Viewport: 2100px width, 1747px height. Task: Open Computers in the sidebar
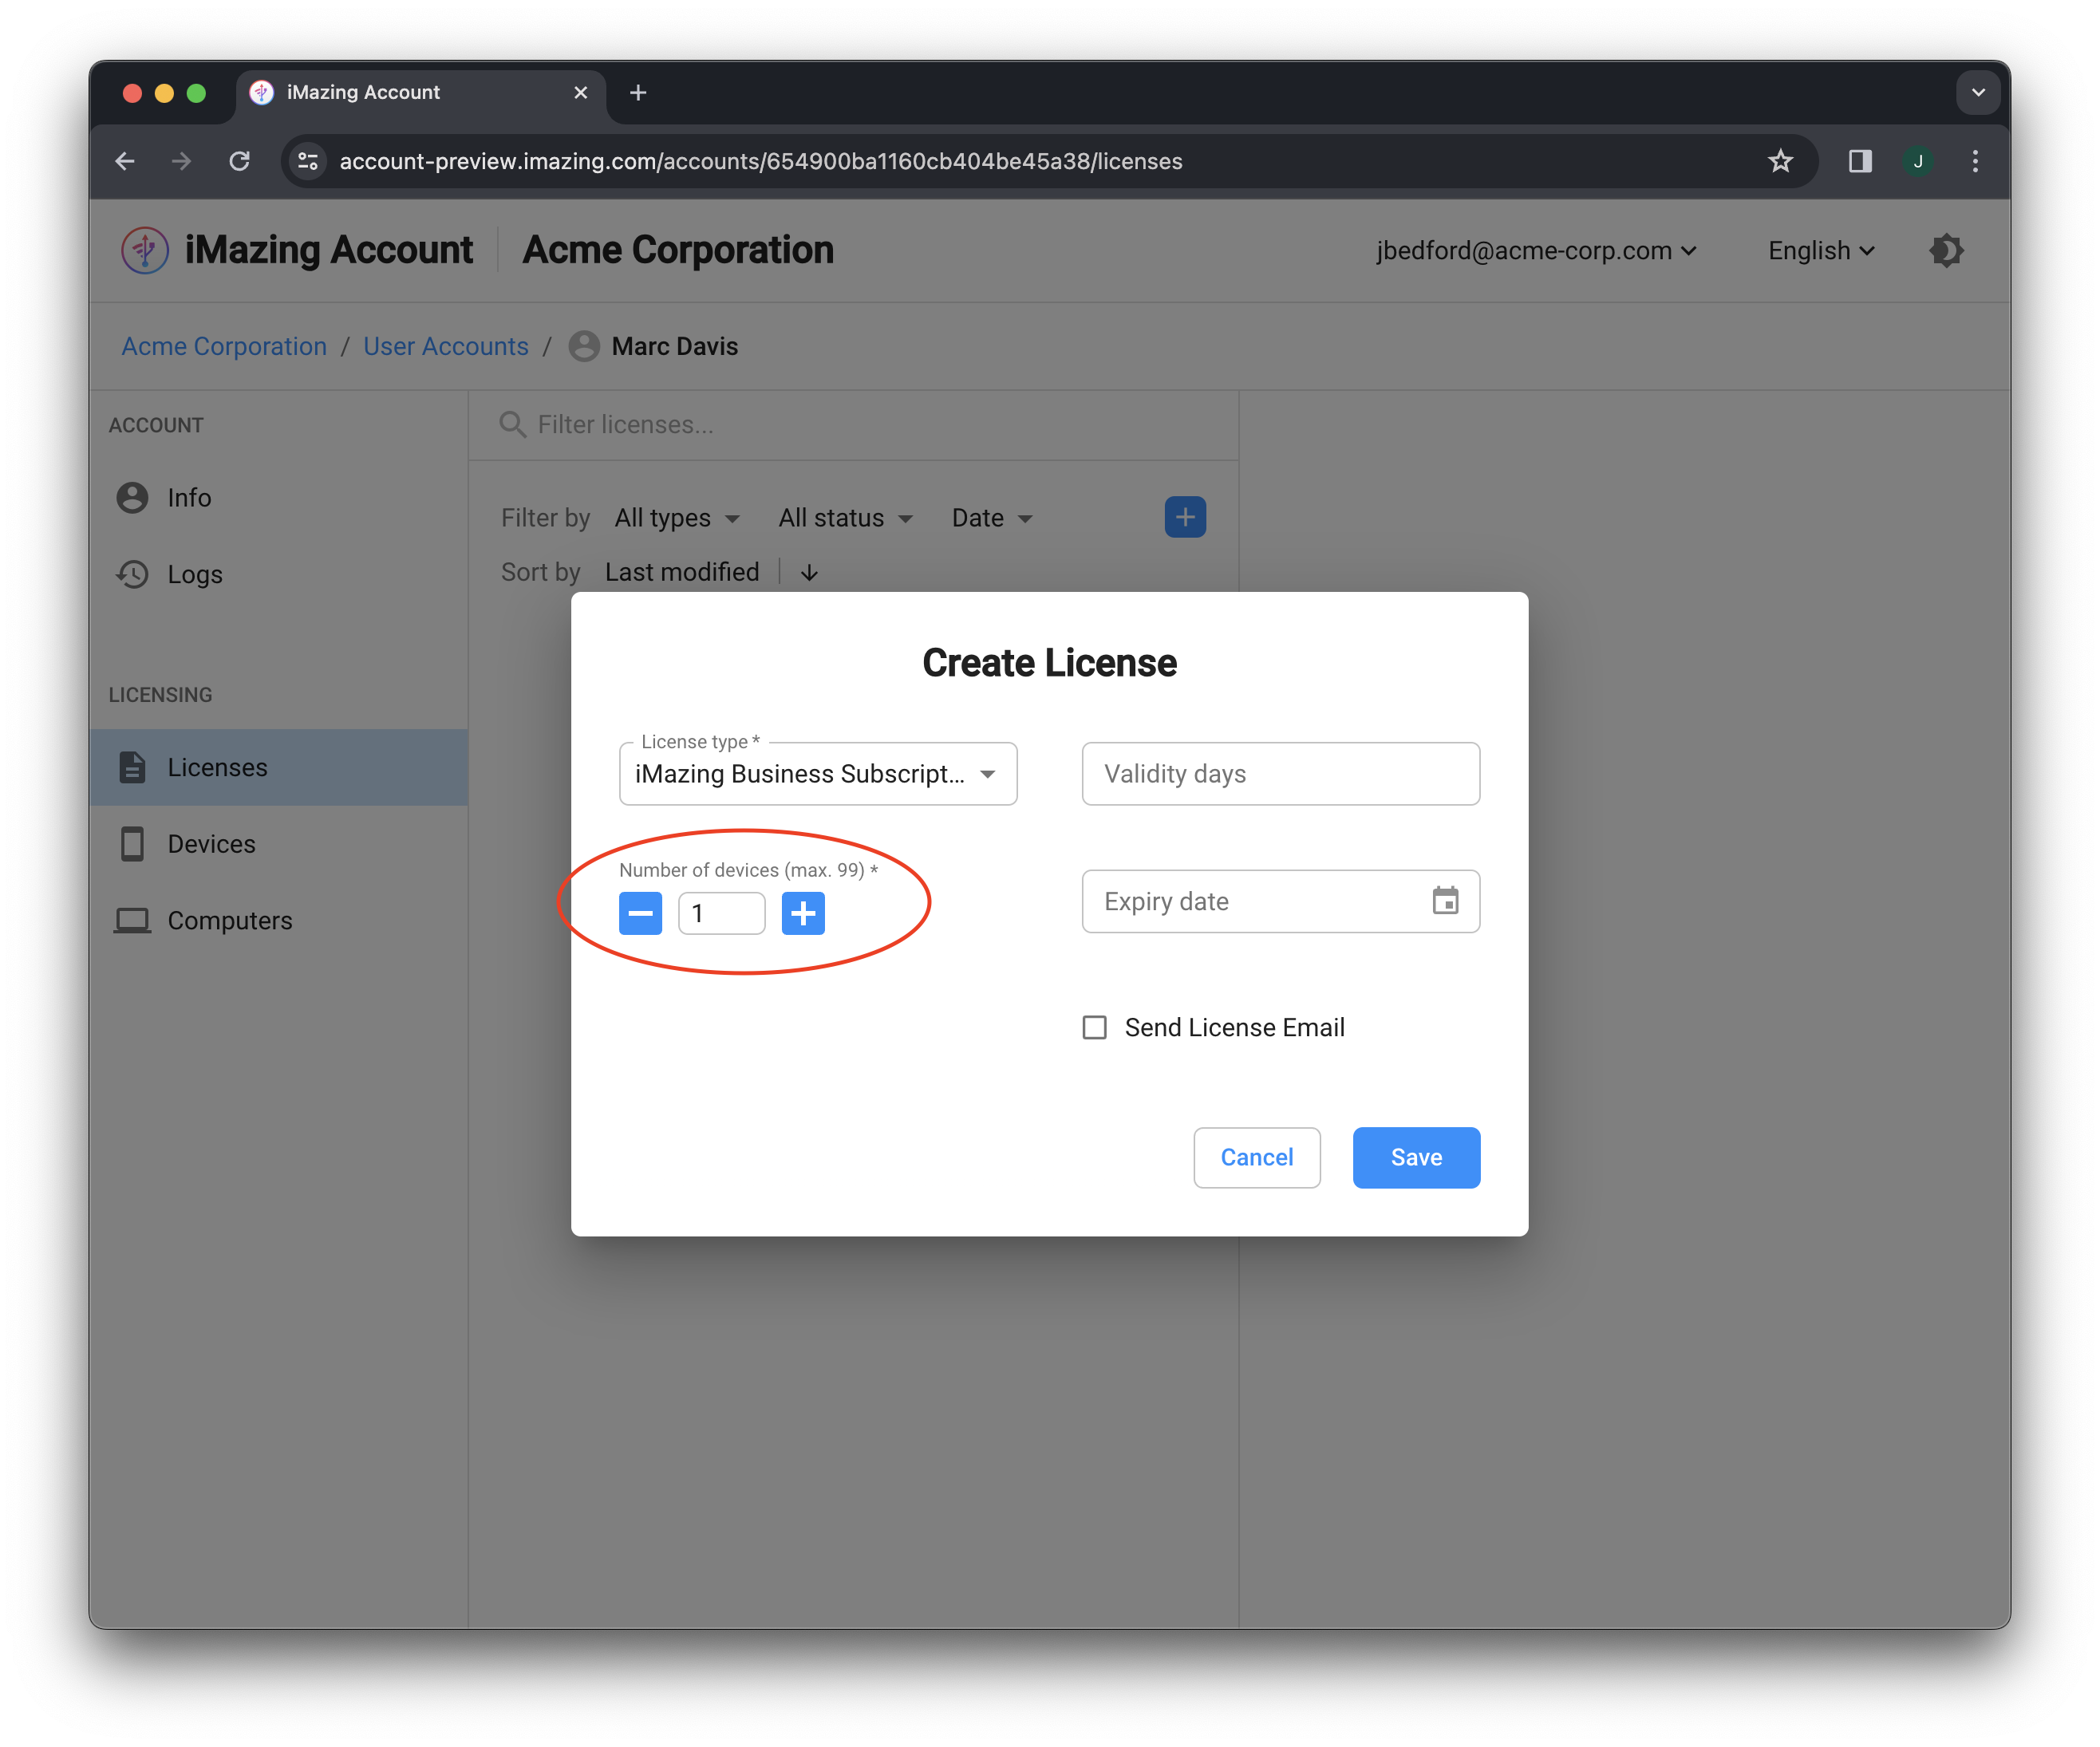tap(279, 920)
